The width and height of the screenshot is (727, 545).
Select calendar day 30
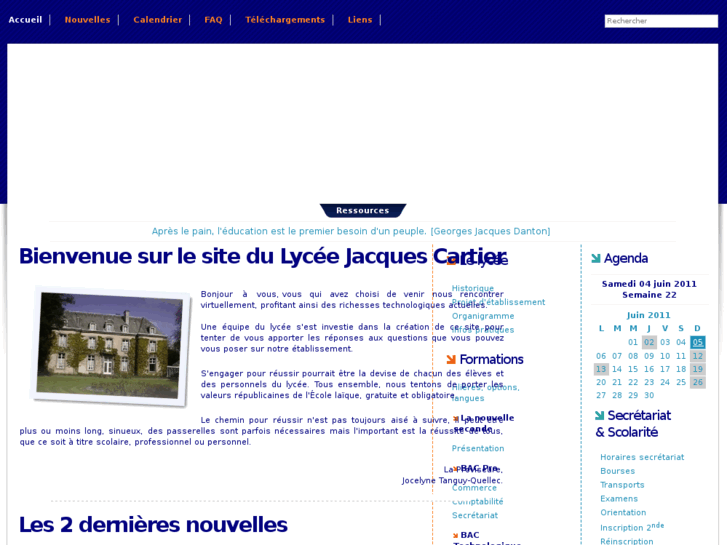pos(649,396)
